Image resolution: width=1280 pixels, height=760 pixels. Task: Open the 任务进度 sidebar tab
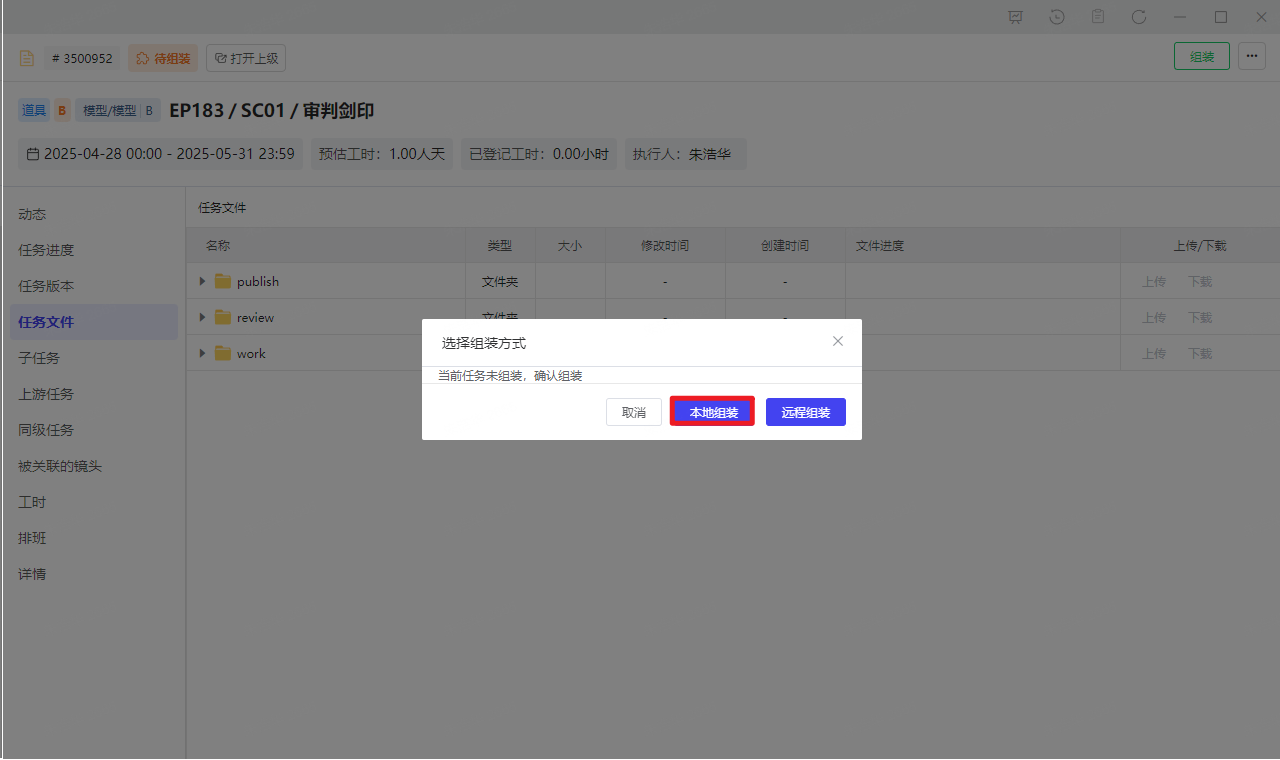click(46, 250)
